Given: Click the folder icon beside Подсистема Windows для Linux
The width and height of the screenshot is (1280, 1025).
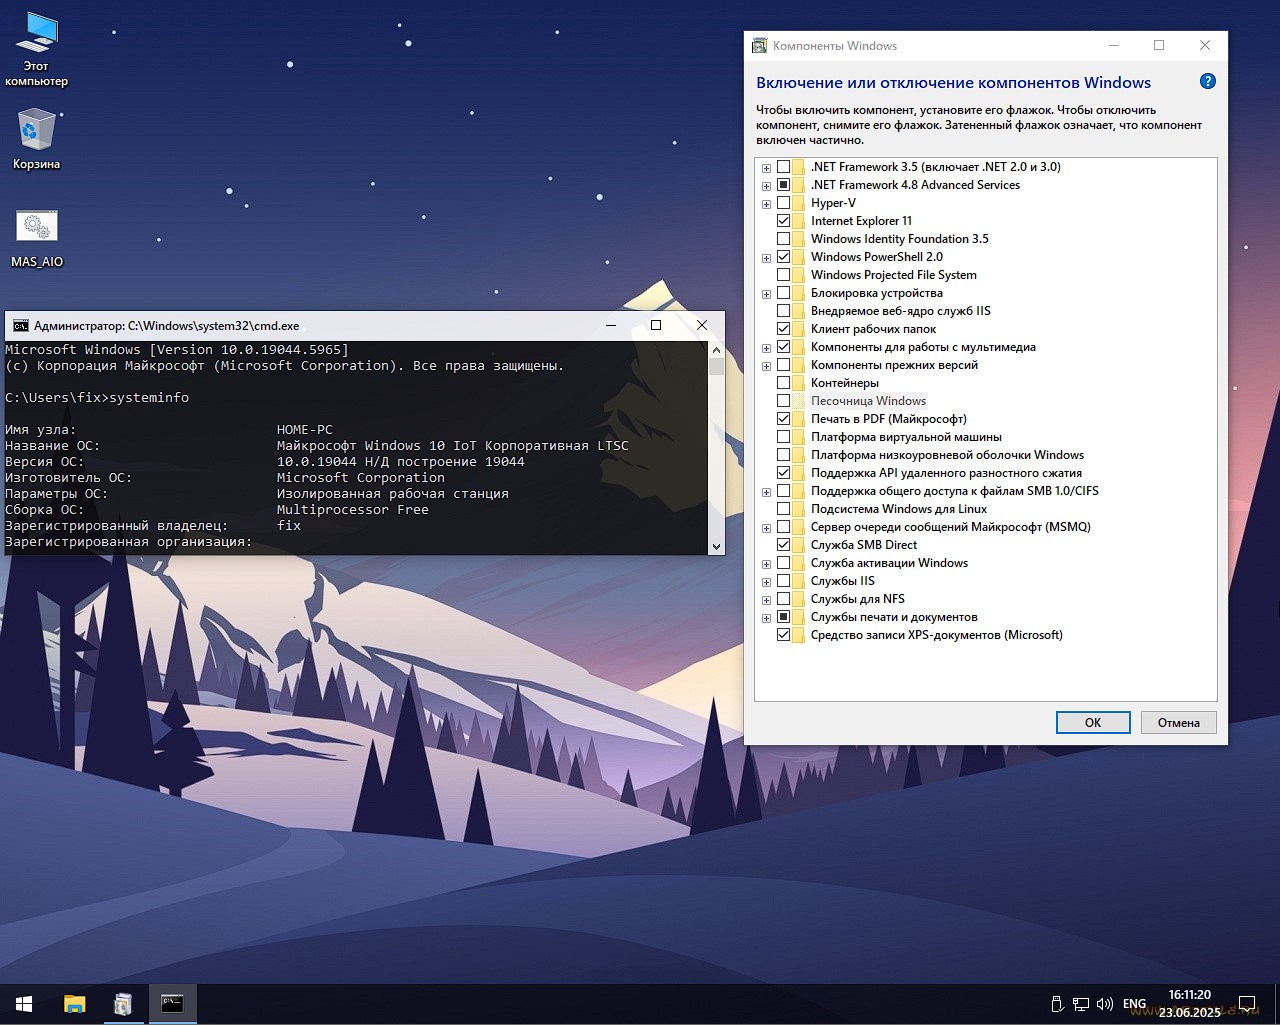Looking at the screenshot, I should tap(799, 509).
